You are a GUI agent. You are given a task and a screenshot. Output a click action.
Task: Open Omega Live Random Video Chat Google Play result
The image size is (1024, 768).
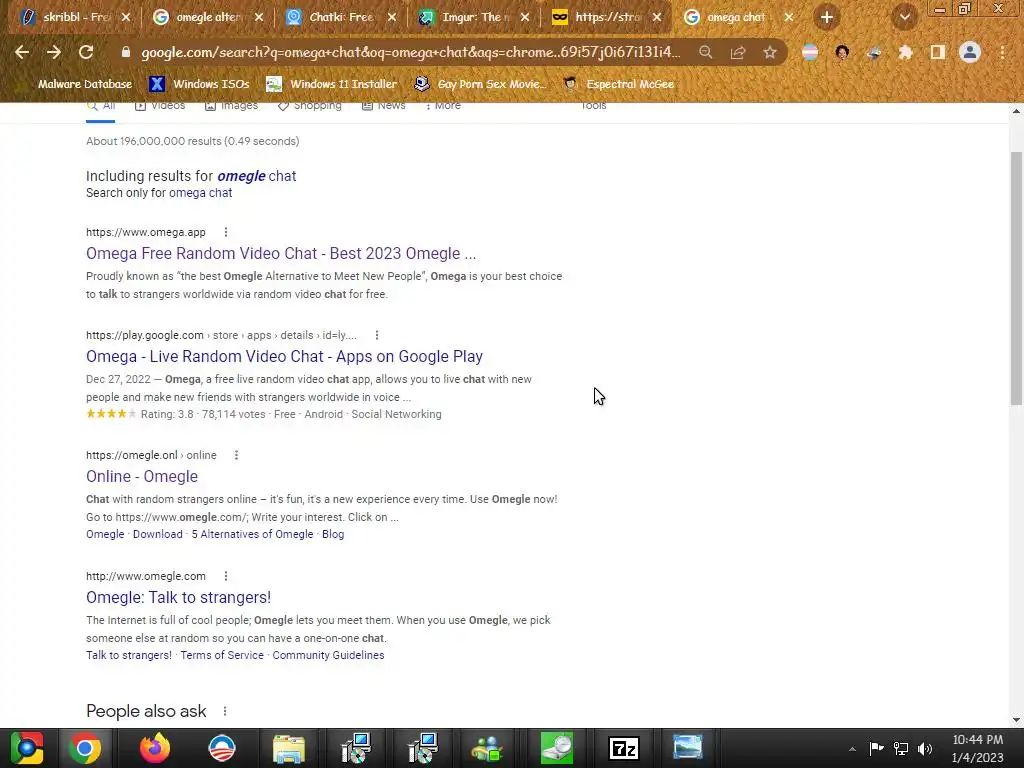pyautogui.click(x=284, y=357)
